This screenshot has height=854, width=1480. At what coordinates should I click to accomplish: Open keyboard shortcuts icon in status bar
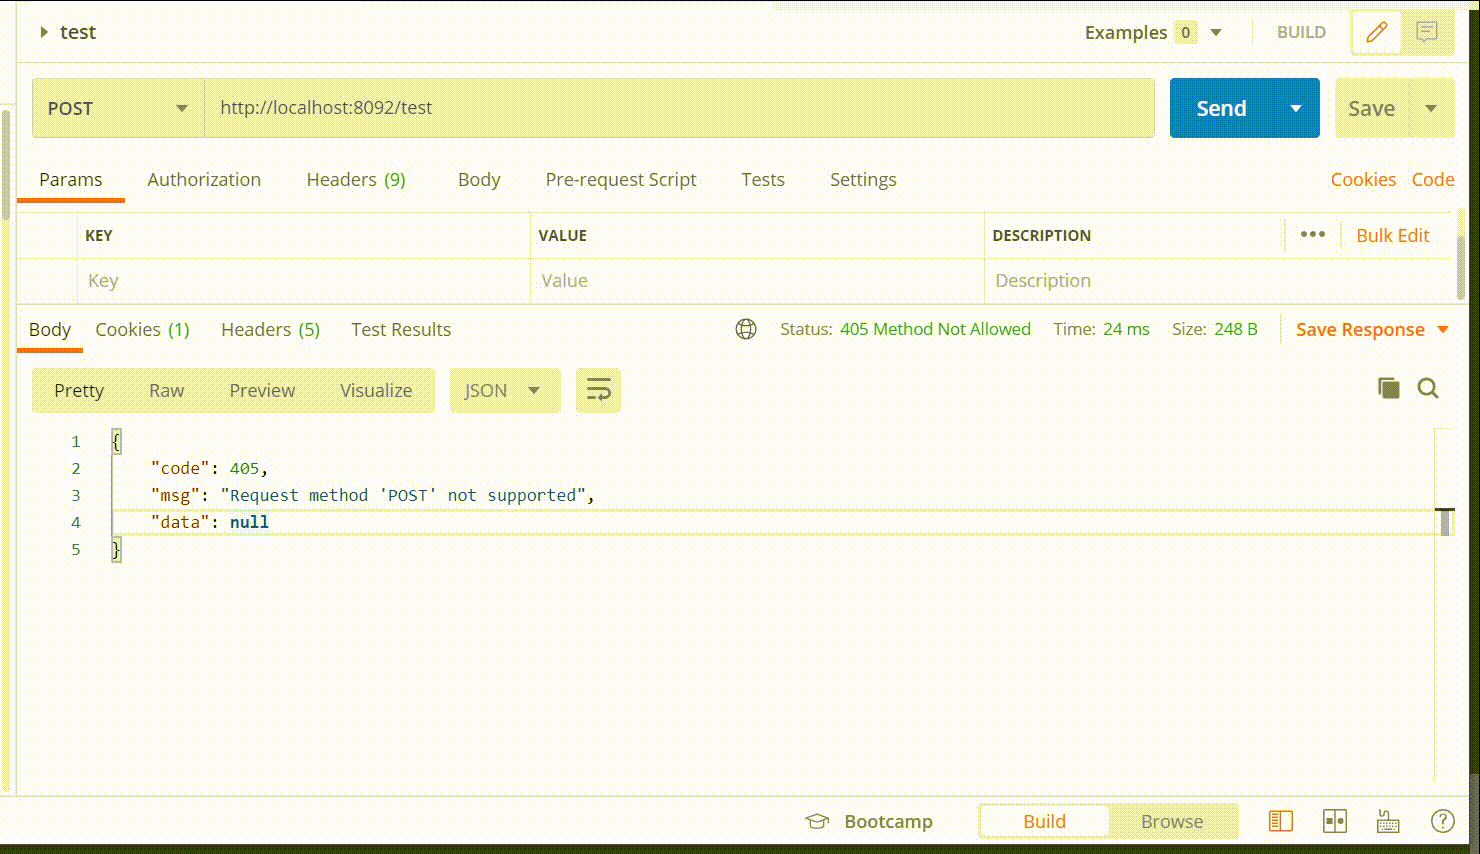coord(1388,821)
